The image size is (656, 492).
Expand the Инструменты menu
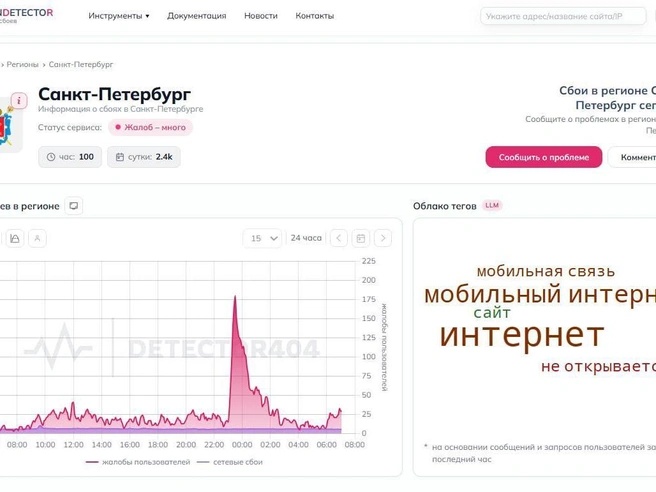coord(119,16)
